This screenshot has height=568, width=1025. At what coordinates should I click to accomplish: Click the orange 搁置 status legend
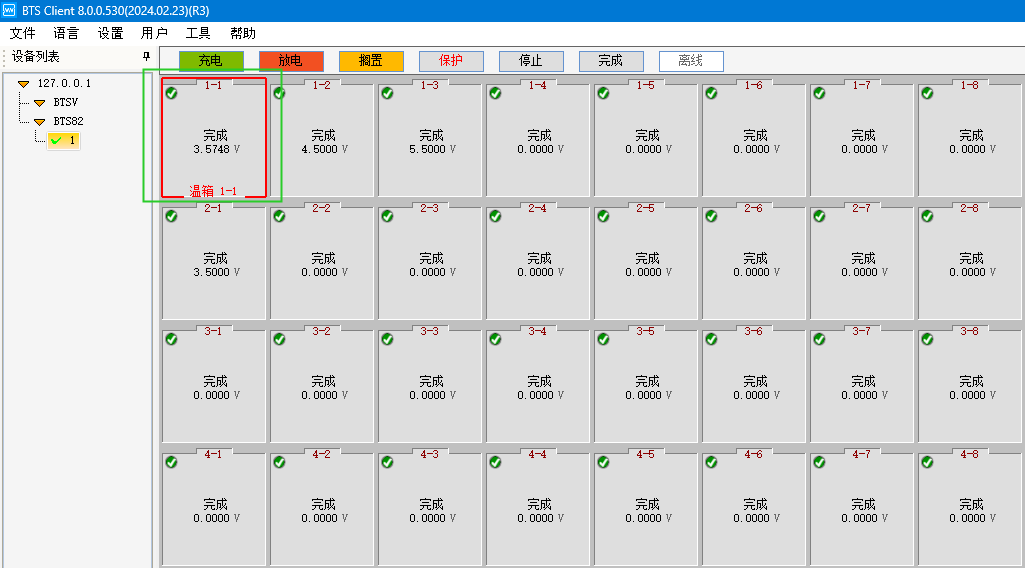371,61
